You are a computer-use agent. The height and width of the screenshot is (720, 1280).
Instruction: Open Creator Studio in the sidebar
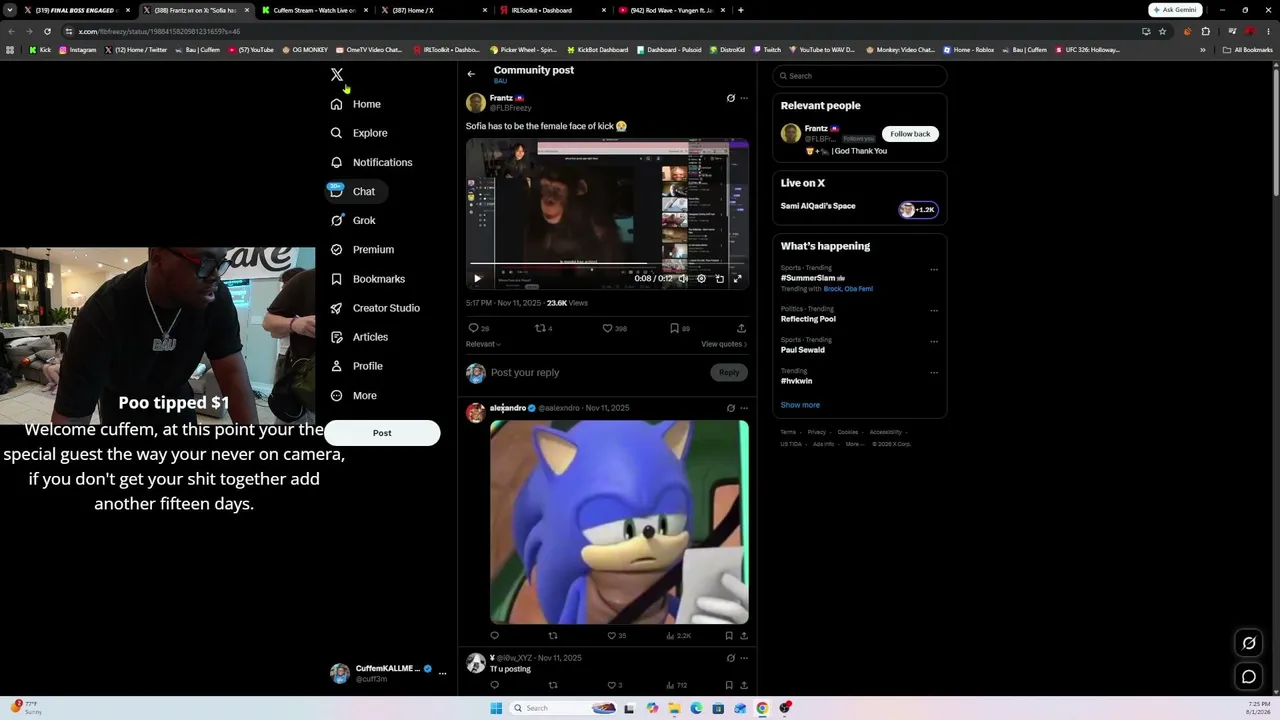375,308
